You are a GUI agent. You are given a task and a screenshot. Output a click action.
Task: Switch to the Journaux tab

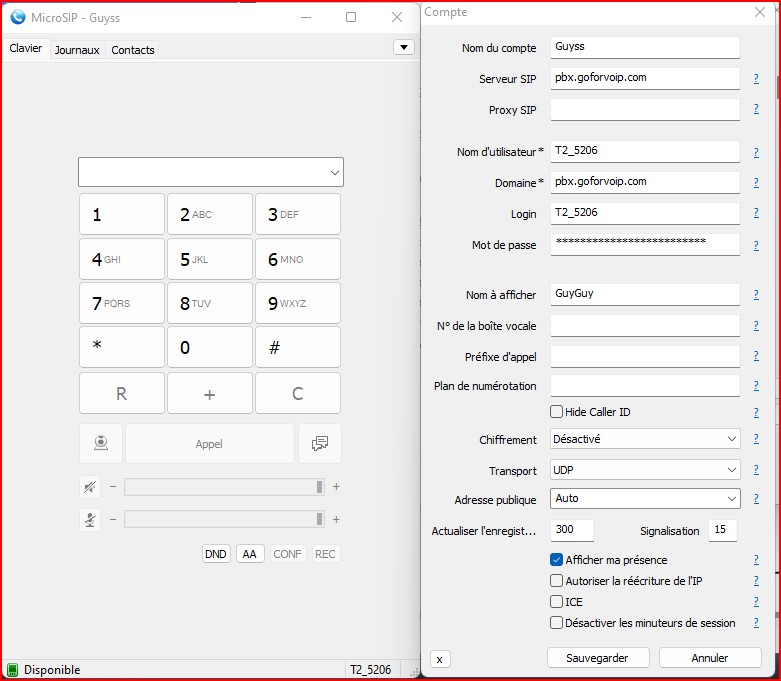point(77,50)
